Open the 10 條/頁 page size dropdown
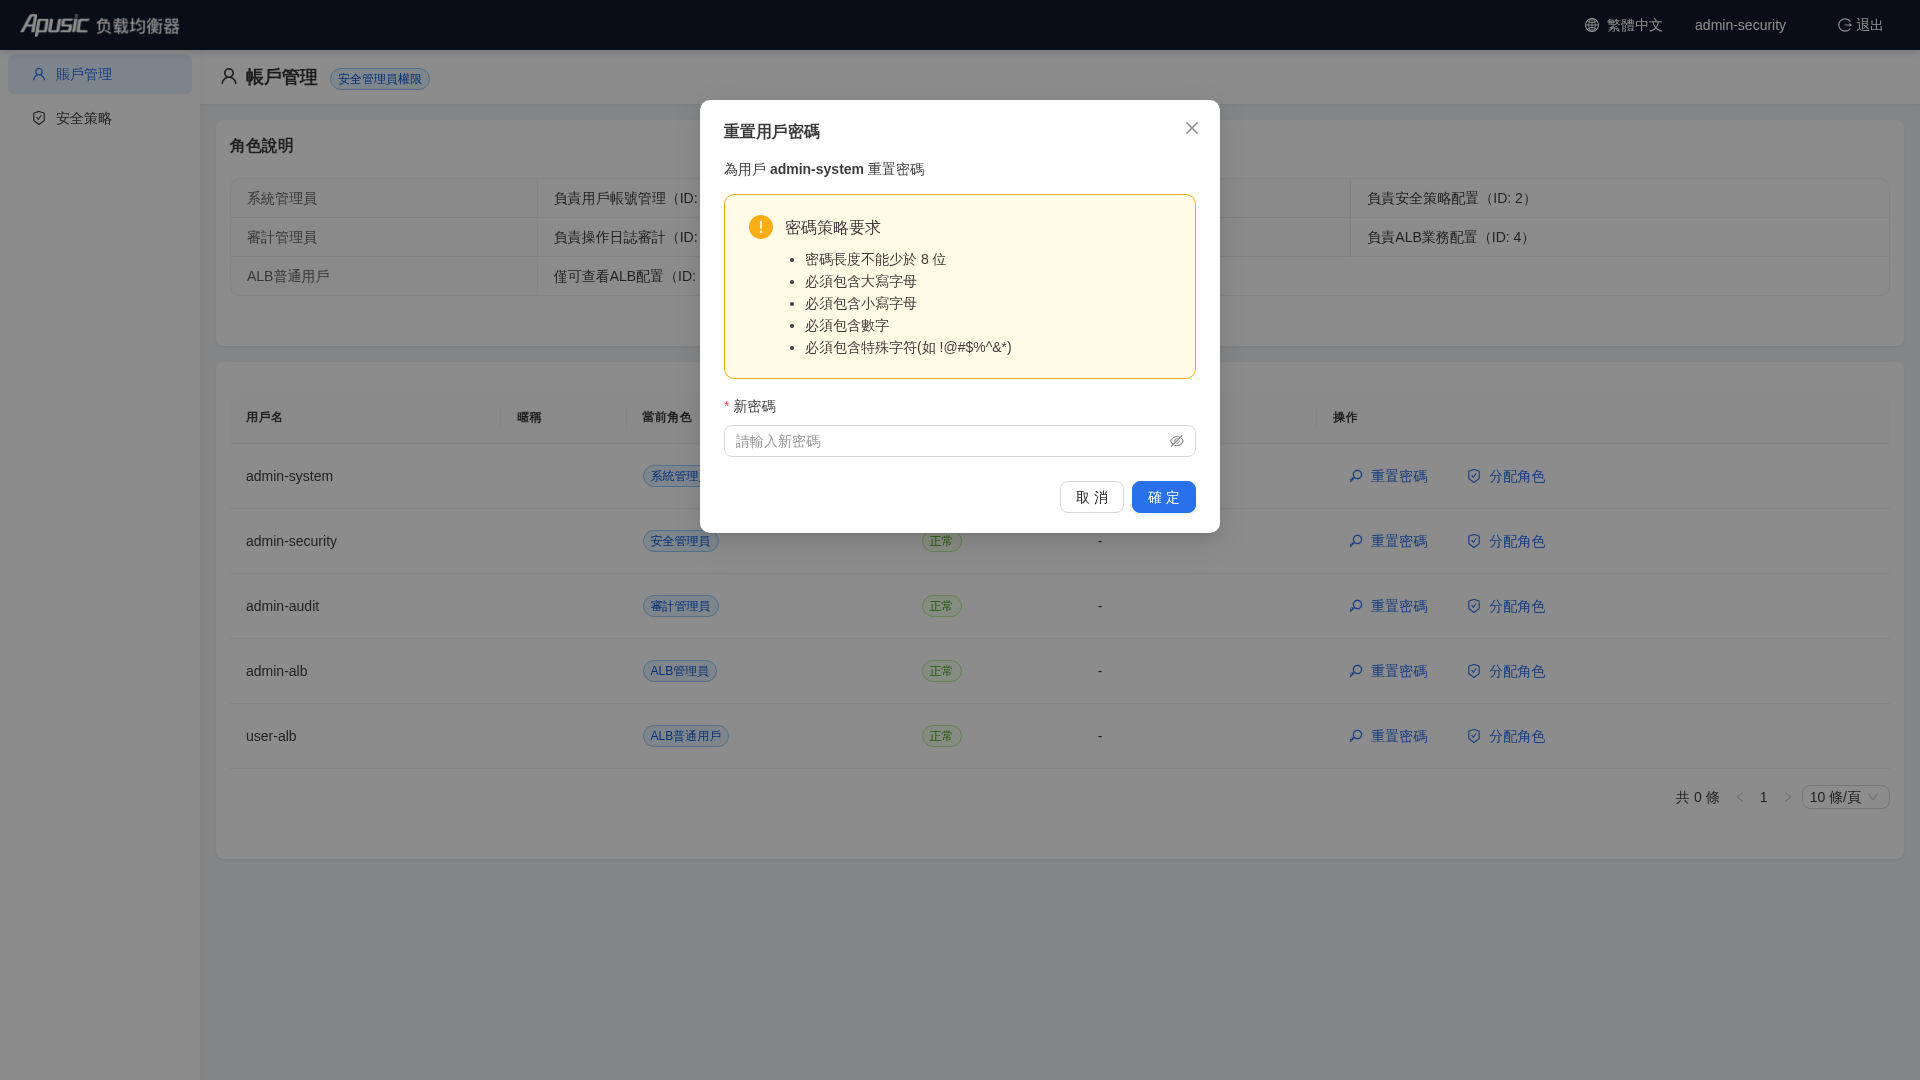 pos(1846,797)
